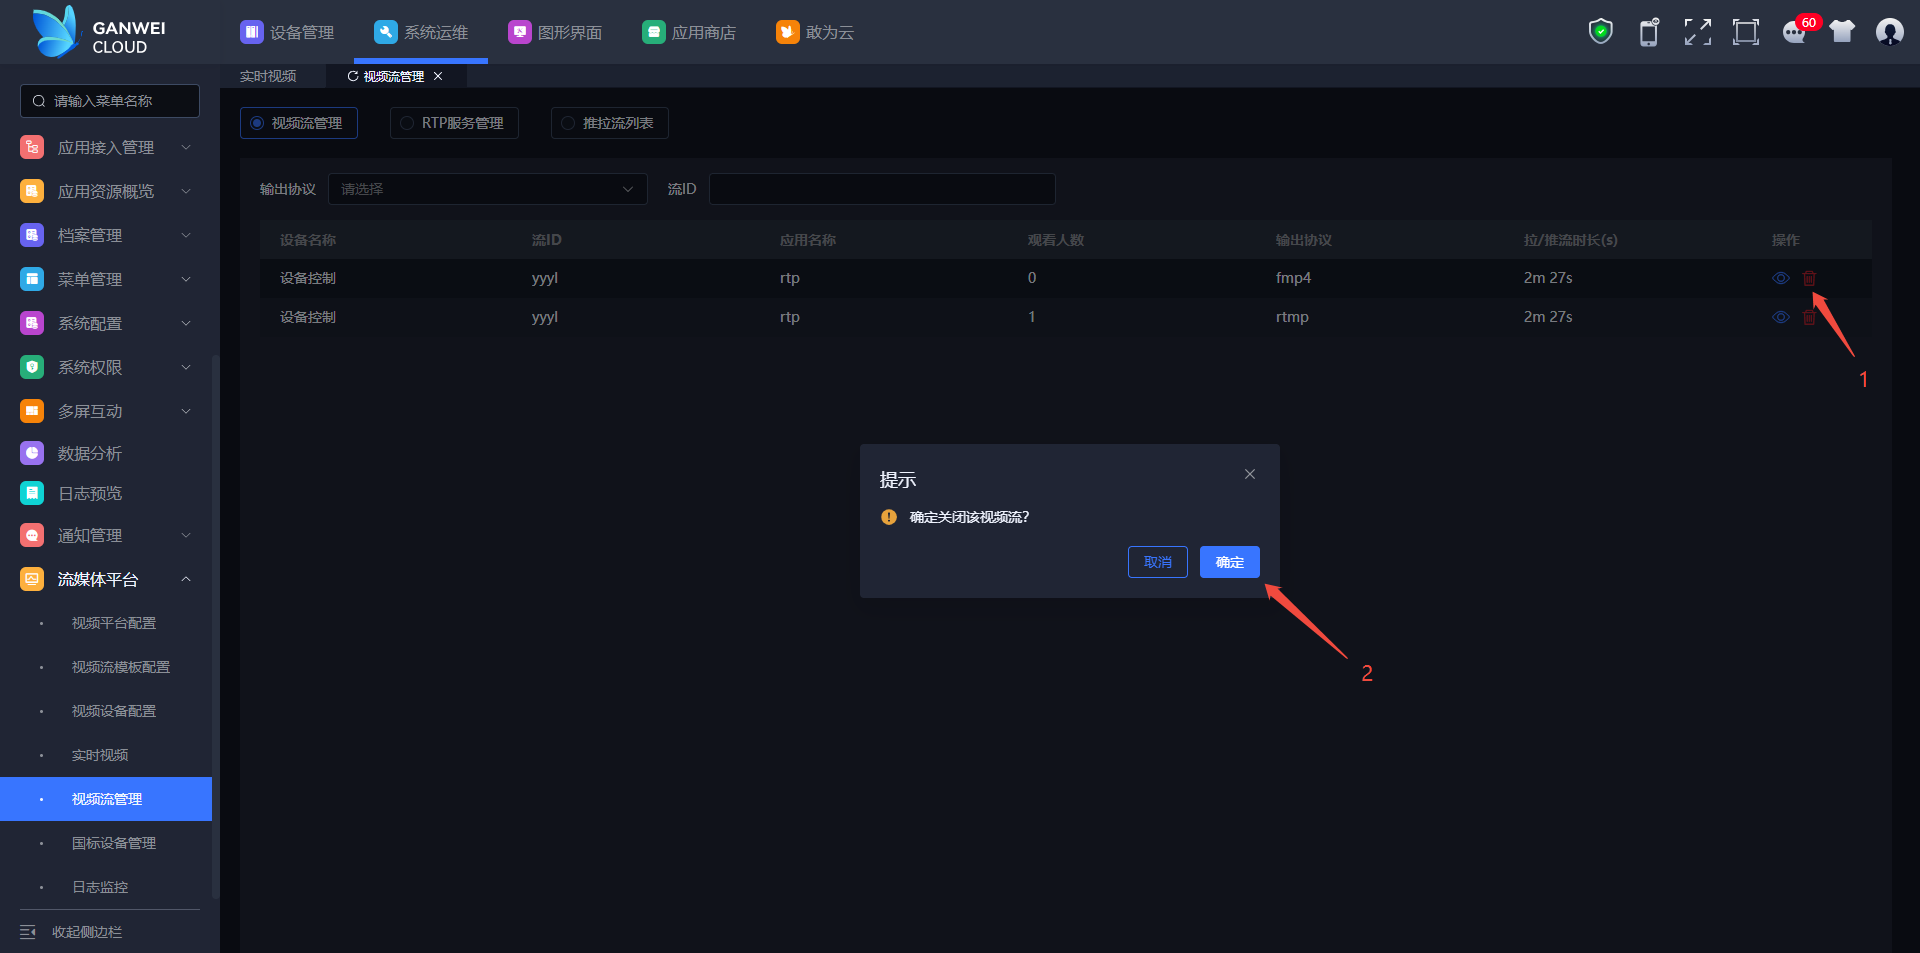
Task: Click the trash icon for rtmp stream
Action: pyautogui.click(x=1809, y=317)
